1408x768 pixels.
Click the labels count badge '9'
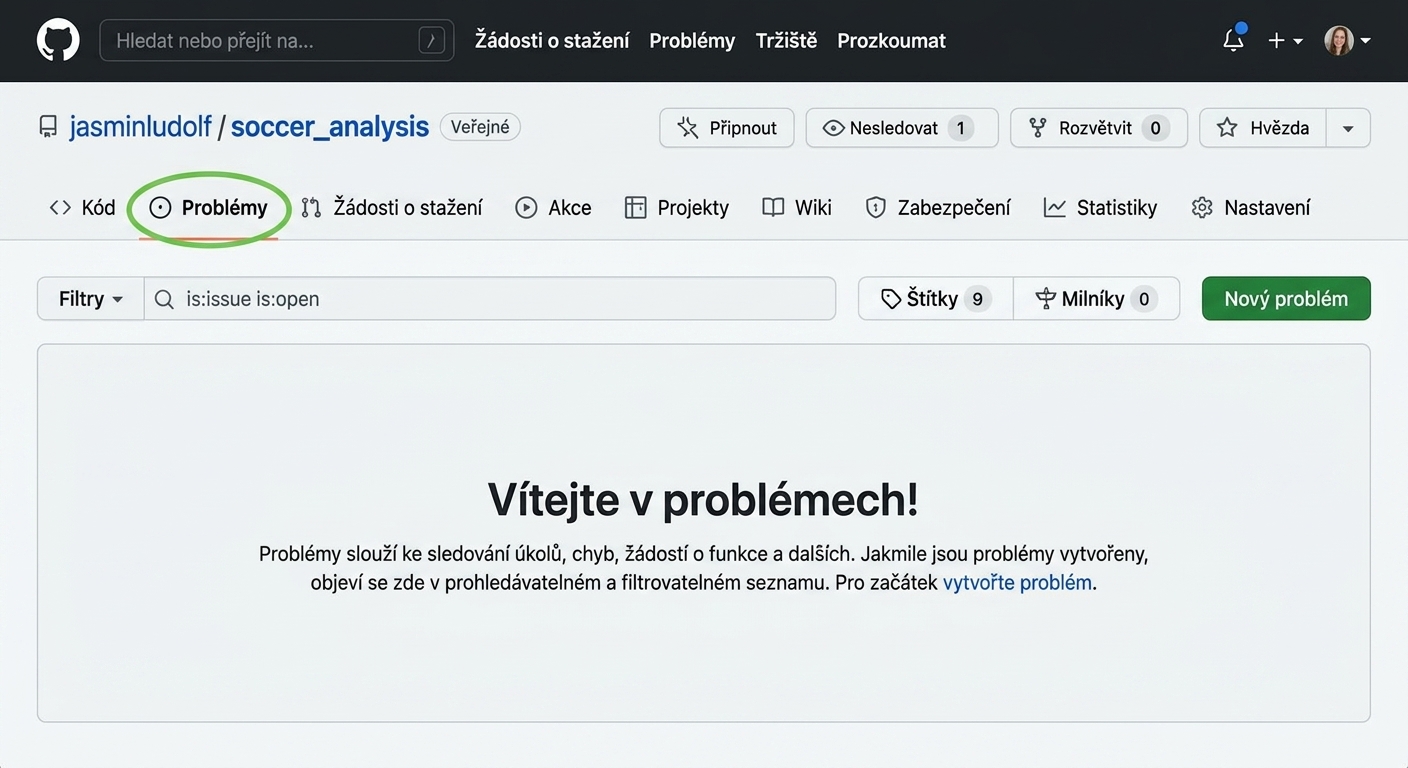[x=977, y=298]
